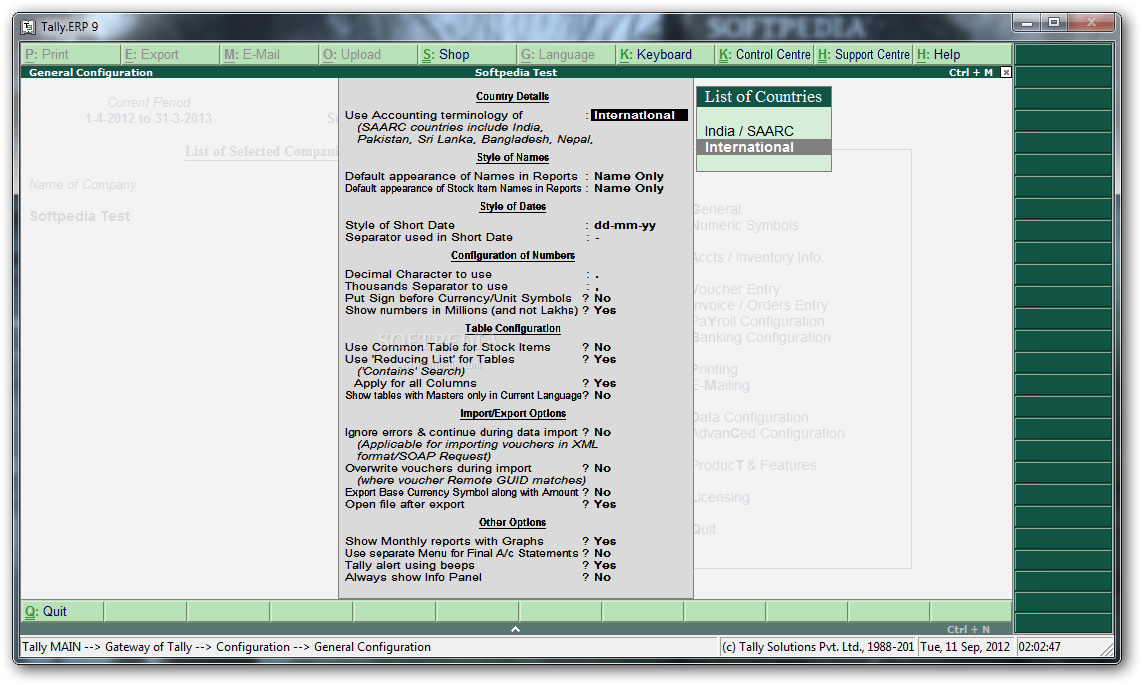This screenshot has width=1142, height=685.
Task: Select International in List of Countries
Action: [763, 147]
